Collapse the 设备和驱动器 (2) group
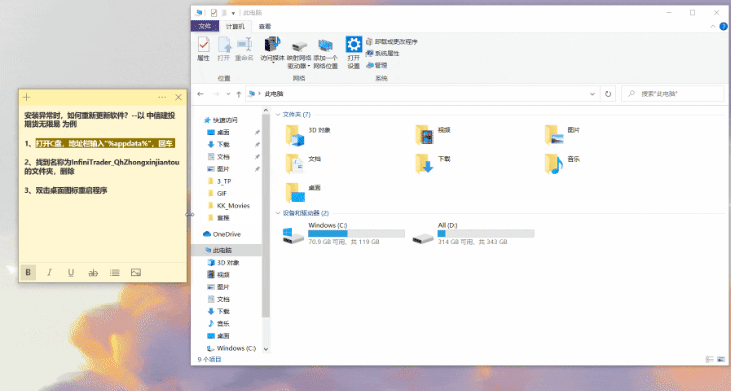Image resolution: width=731 pixels, height=391 pixels. (278, 213)
